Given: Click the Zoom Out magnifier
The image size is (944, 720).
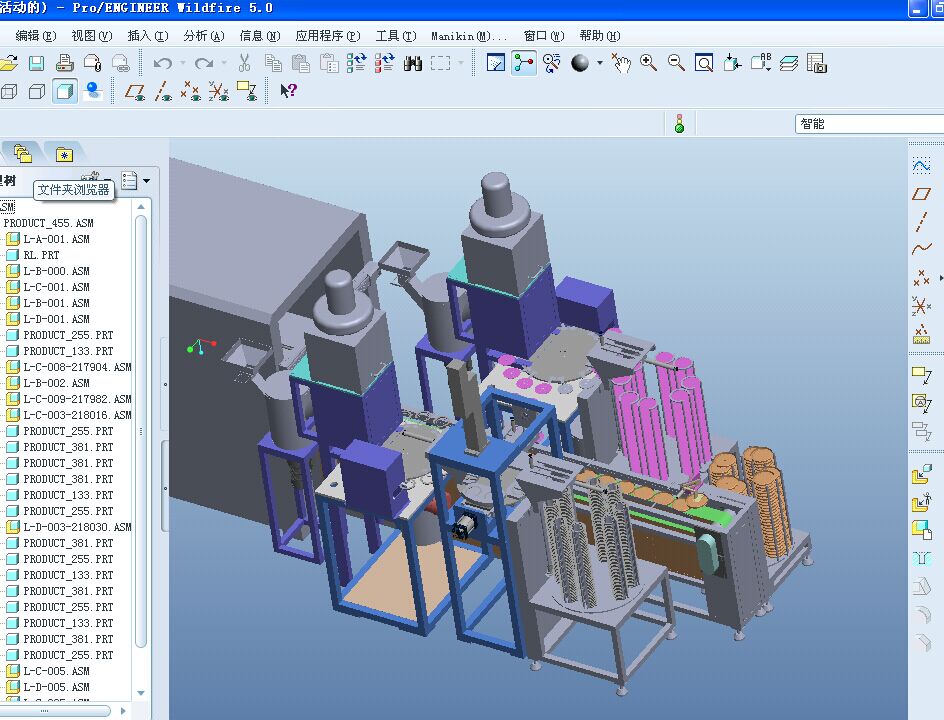Looking at the screenshot, I should (x=676, y=63).
